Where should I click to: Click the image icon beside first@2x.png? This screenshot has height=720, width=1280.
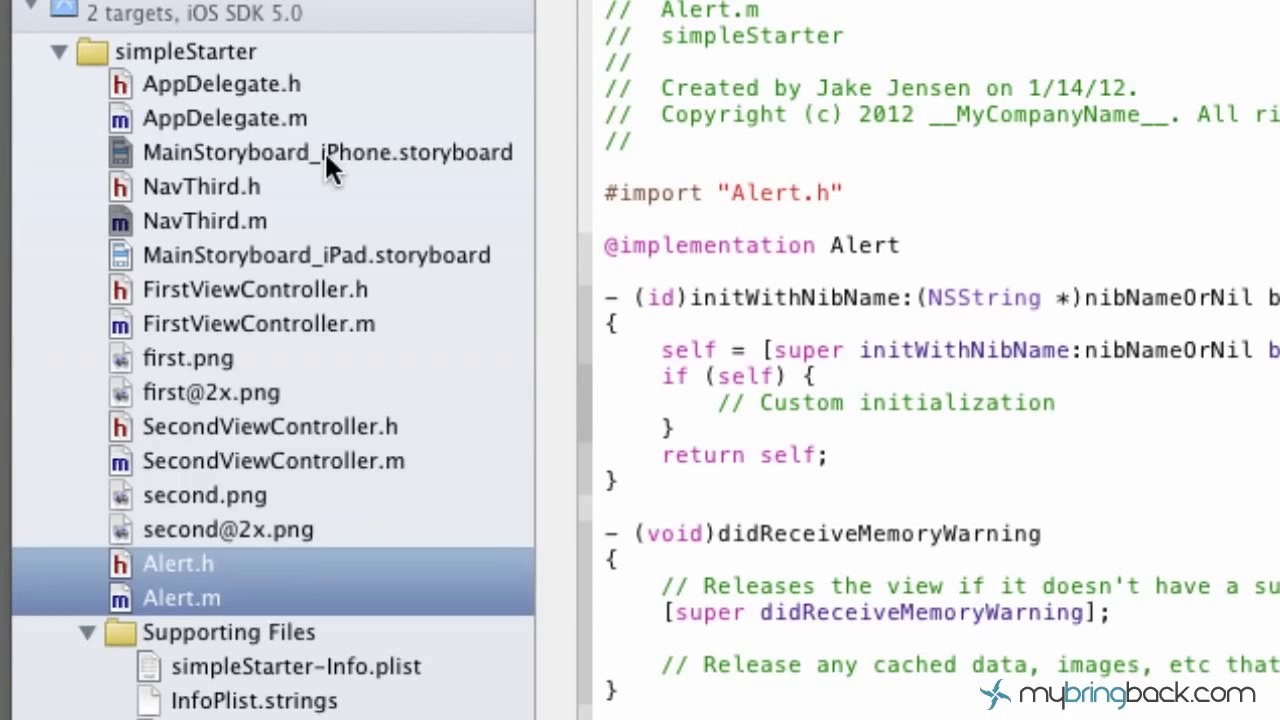point(120,393)
